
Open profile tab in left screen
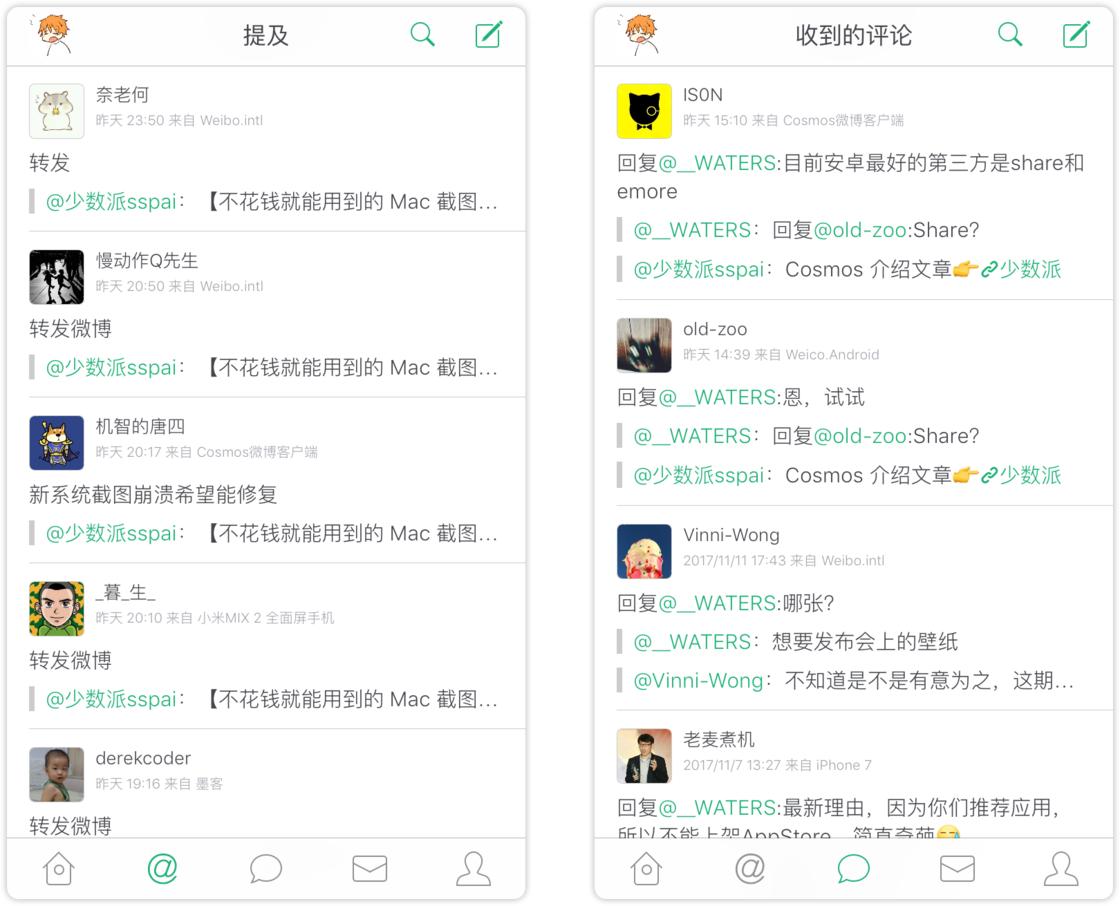coord(474,869)
